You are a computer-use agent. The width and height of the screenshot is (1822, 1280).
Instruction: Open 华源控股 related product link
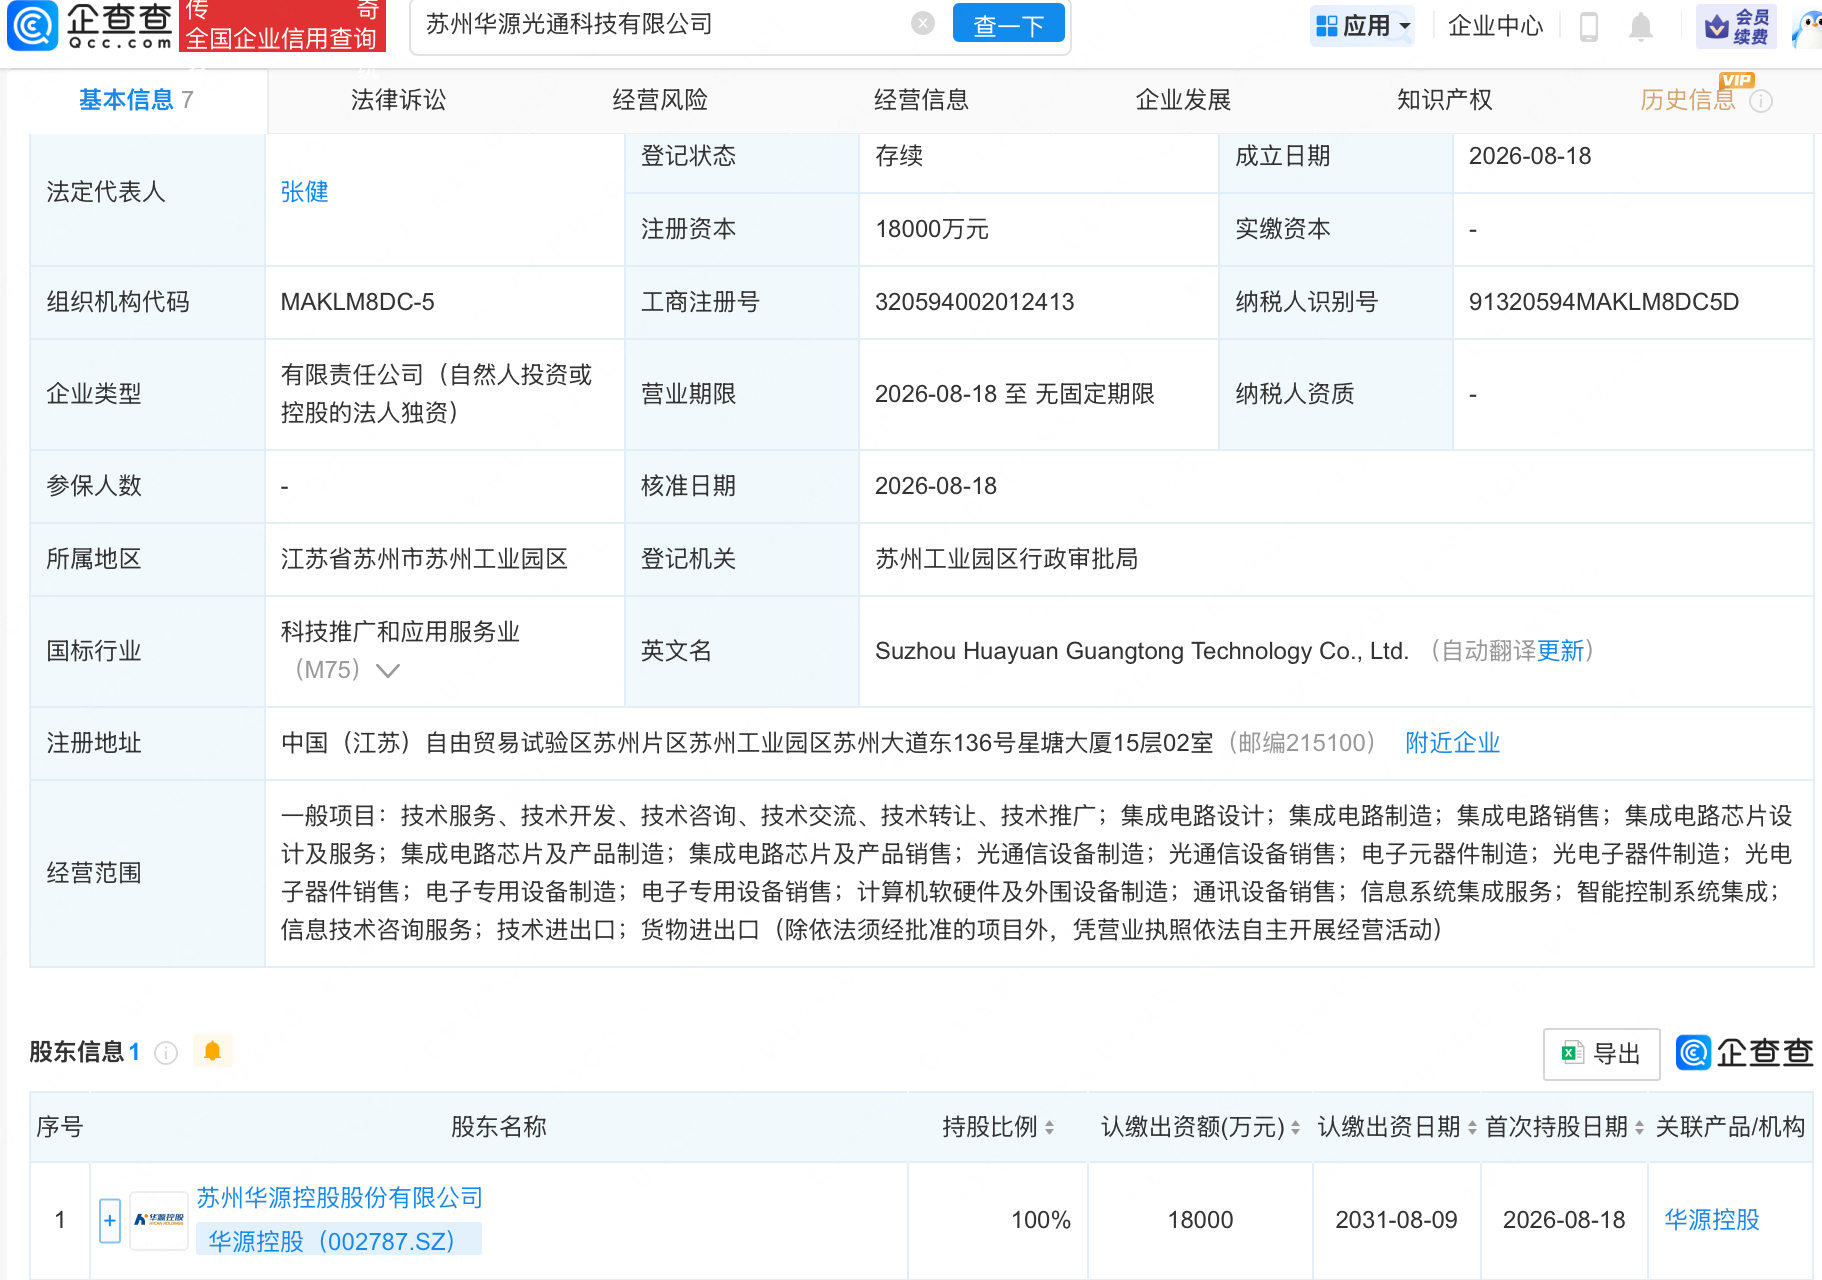(x=1711, y=1220)
